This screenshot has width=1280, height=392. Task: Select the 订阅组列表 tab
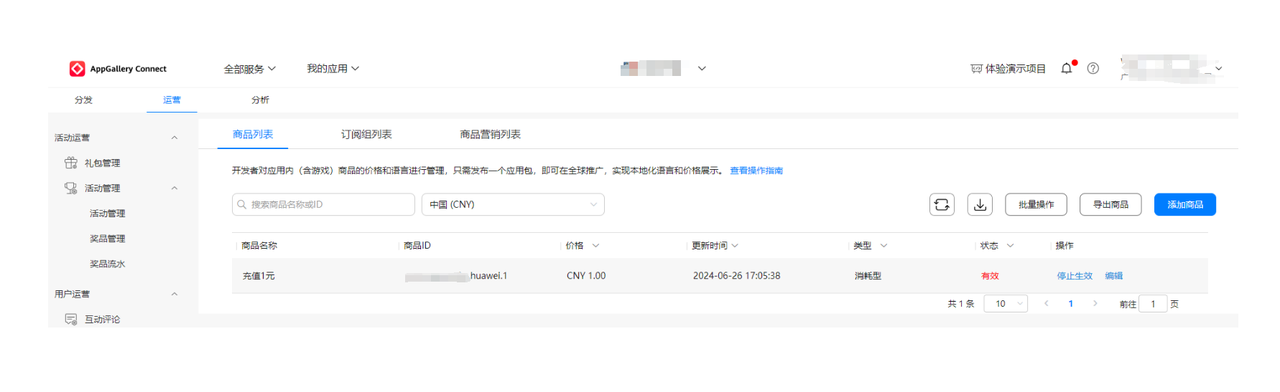click(366, 134)
